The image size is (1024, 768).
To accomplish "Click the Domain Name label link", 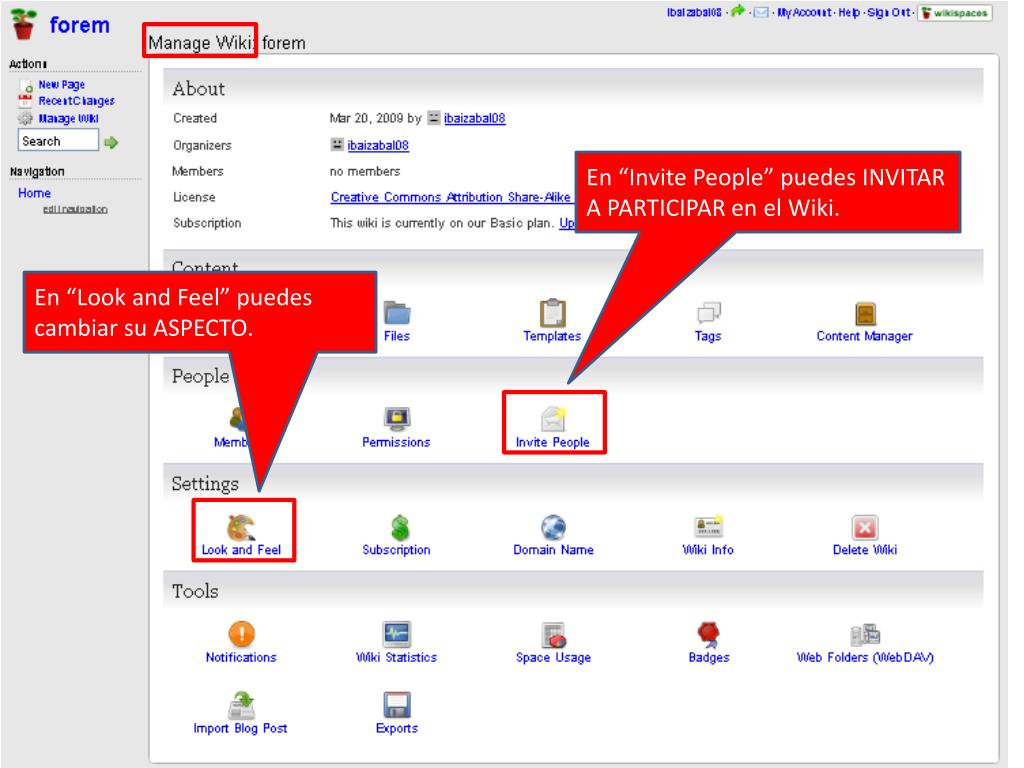I will 553,550.
